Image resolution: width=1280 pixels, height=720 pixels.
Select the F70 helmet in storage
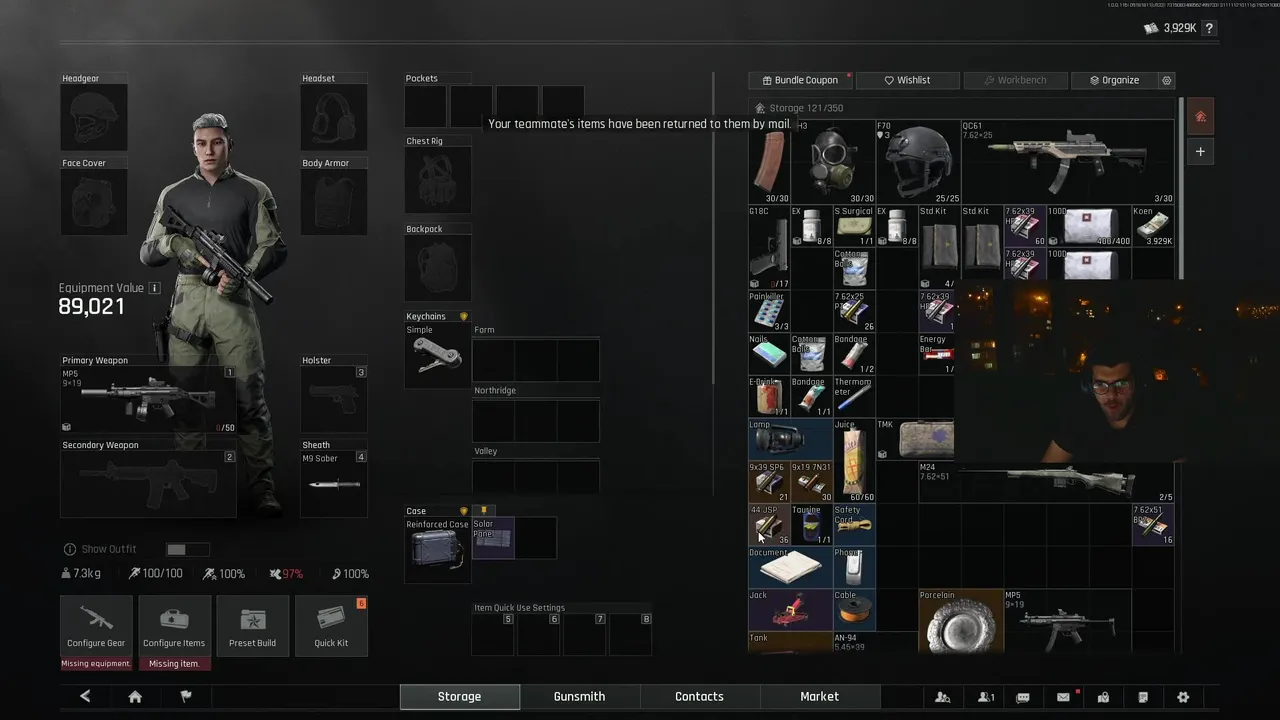point(918,162)
